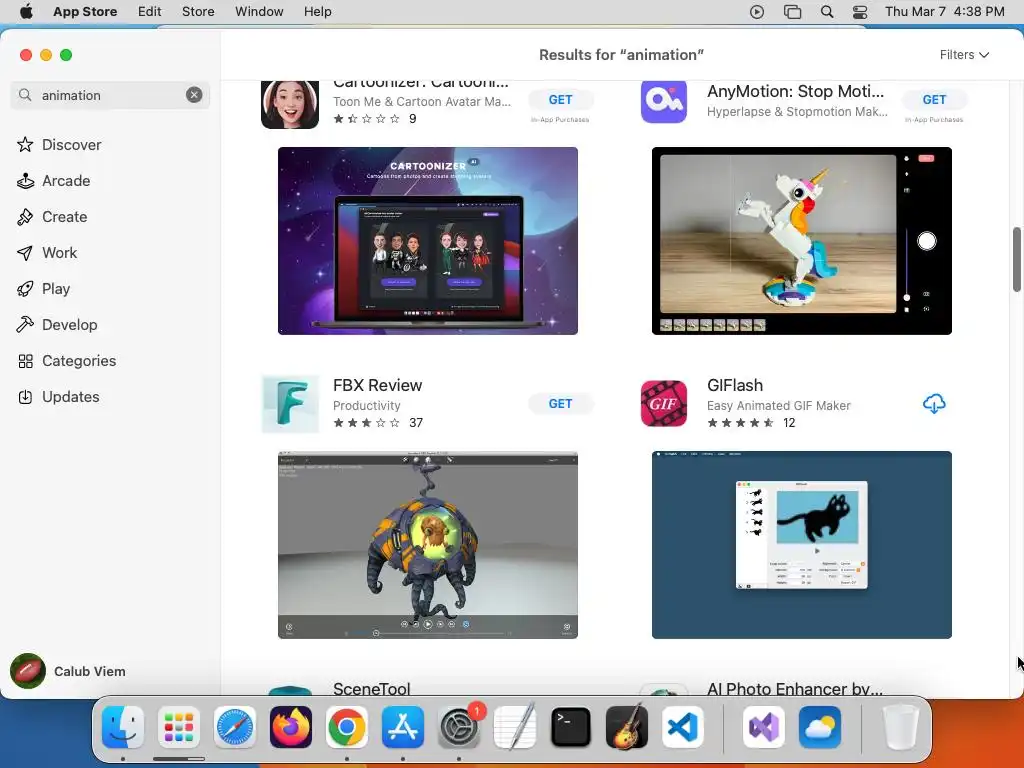Click the Stage Manager windows icon
Viewport: 1024px width, 768px height.
(x=792, y=12)
